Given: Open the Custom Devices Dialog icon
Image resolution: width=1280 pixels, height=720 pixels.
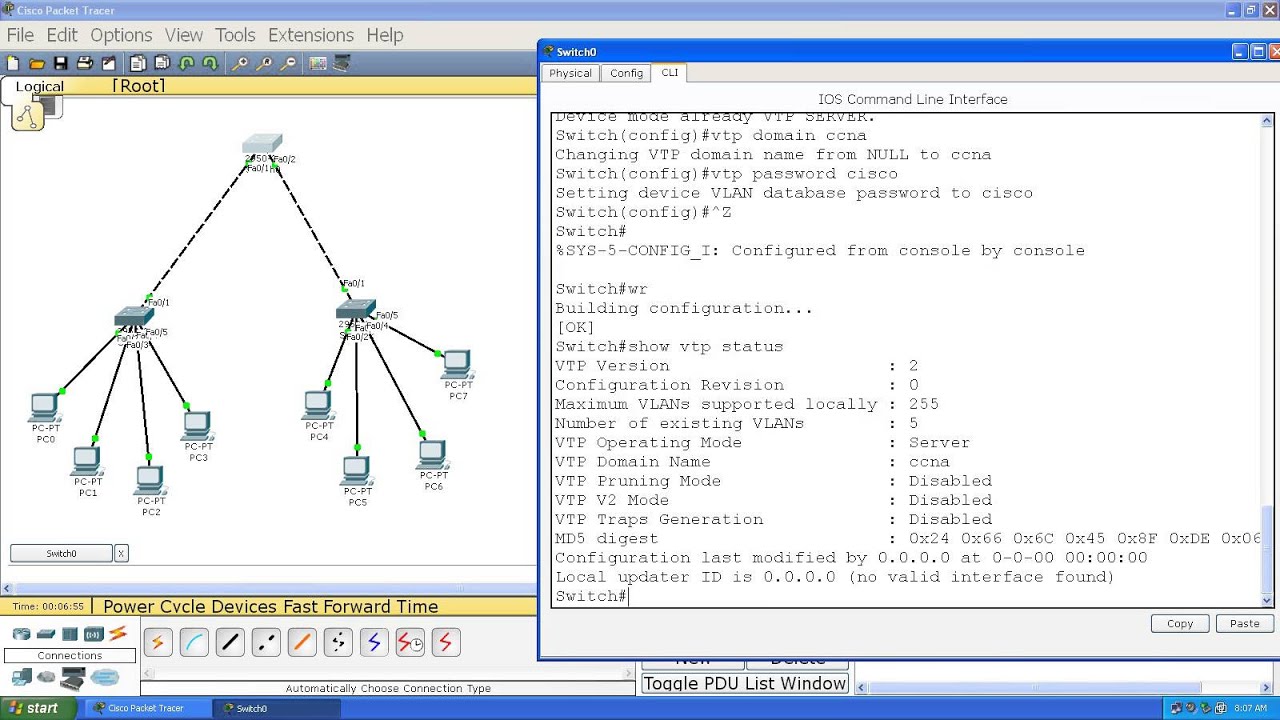Looking at the screenshot, I should pyautogui.click(x=342, y=63).
